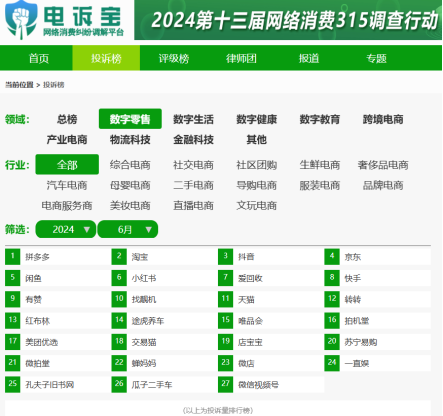Screen dimensions: 443x416
Task: Filter by 电商服务商 industry
Action: (67, 205)
